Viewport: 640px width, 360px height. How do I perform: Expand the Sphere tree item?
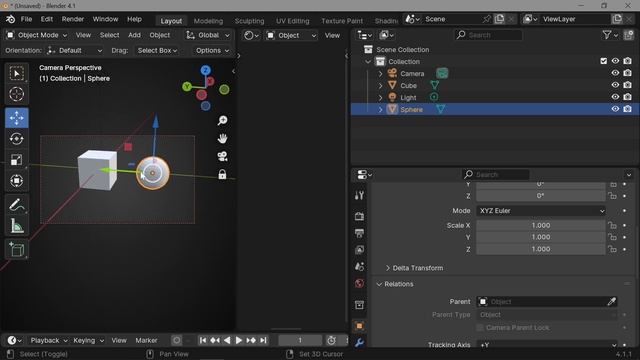tap(380, 109)
